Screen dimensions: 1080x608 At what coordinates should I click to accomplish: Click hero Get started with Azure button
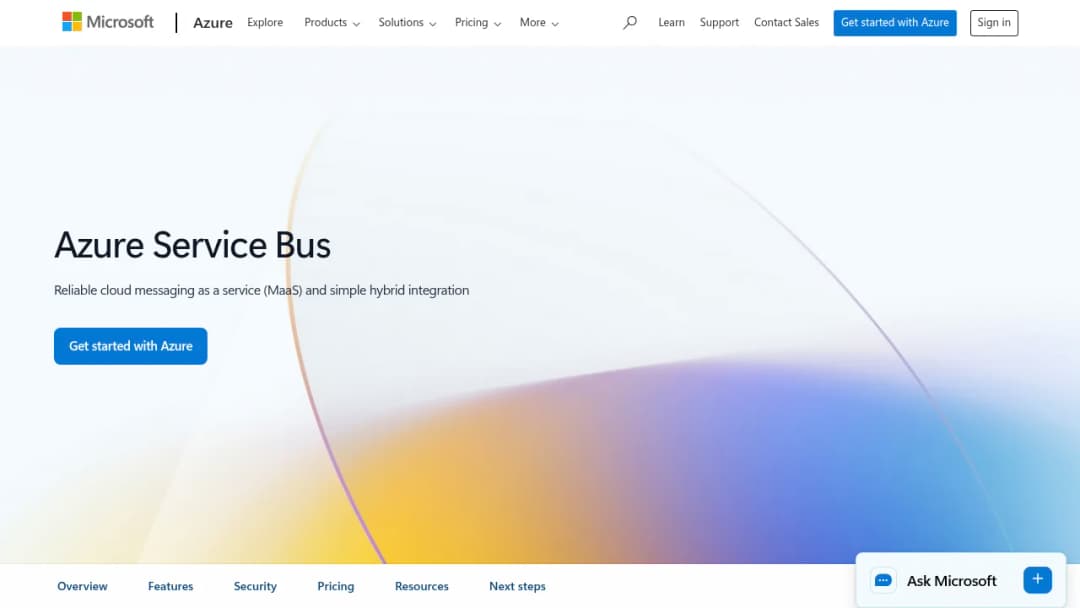click(x=131, y=346)
